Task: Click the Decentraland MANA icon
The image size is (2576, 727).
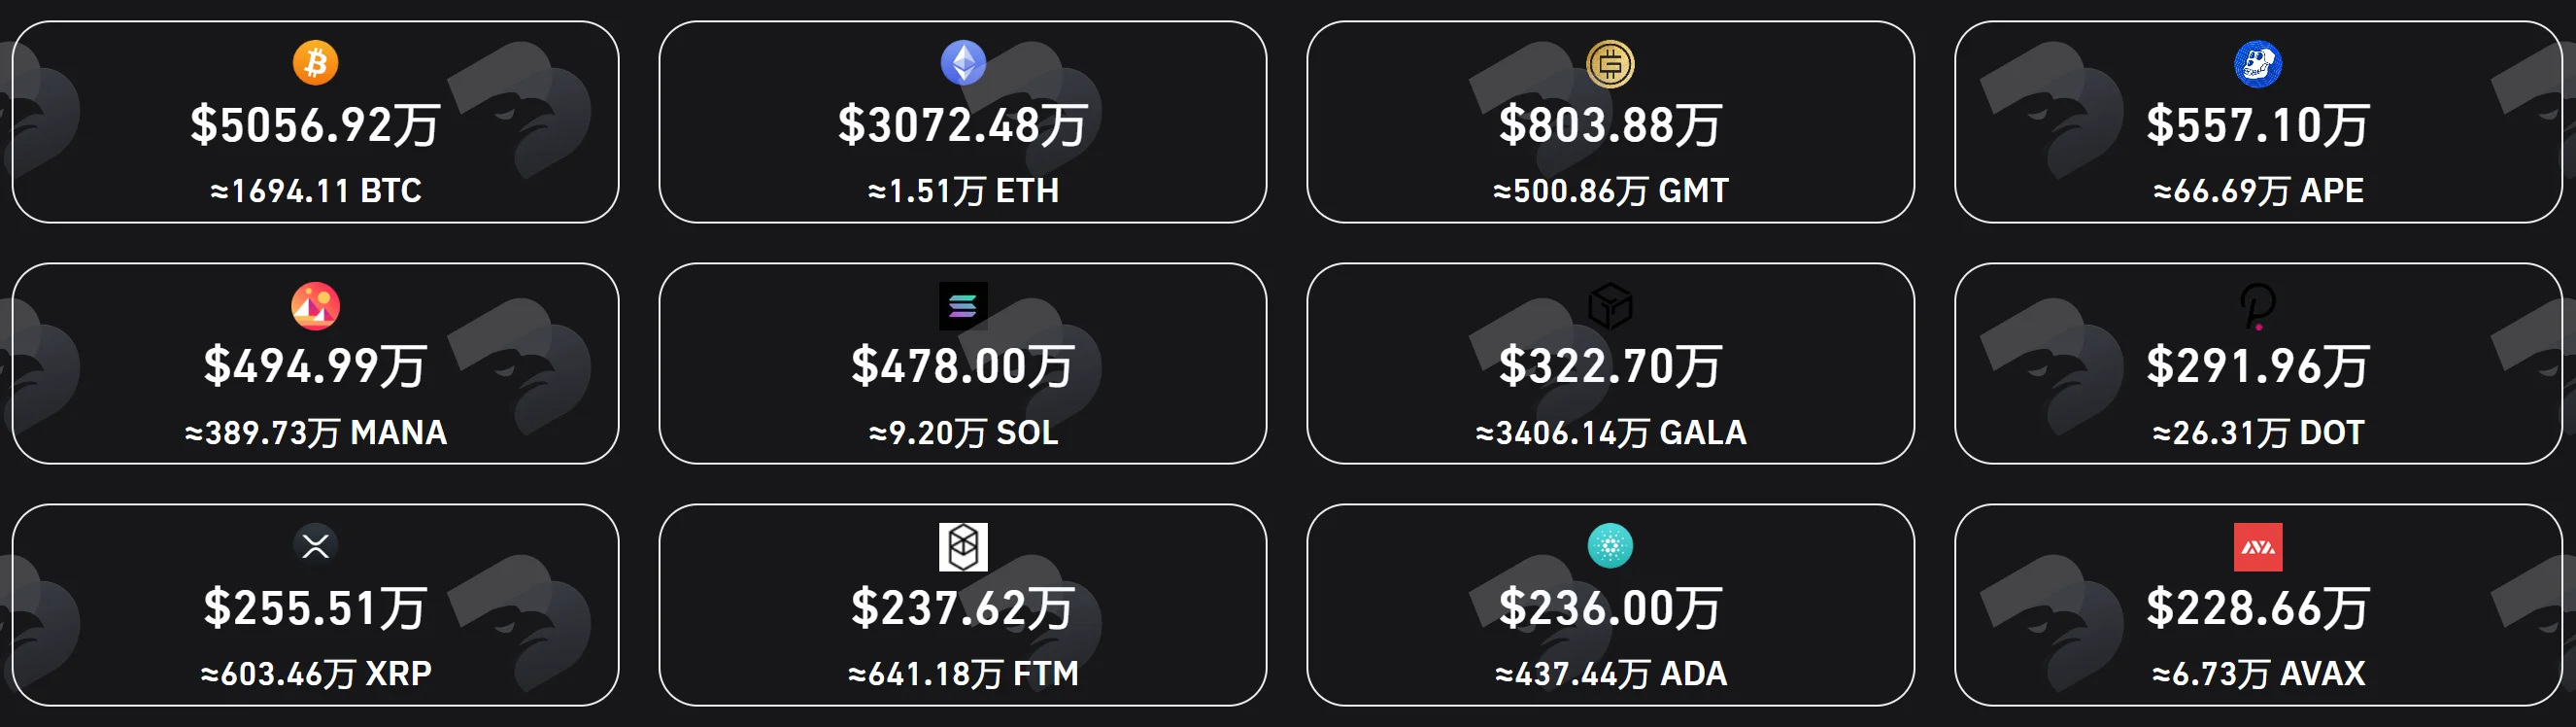Action: tap(315, 305)
